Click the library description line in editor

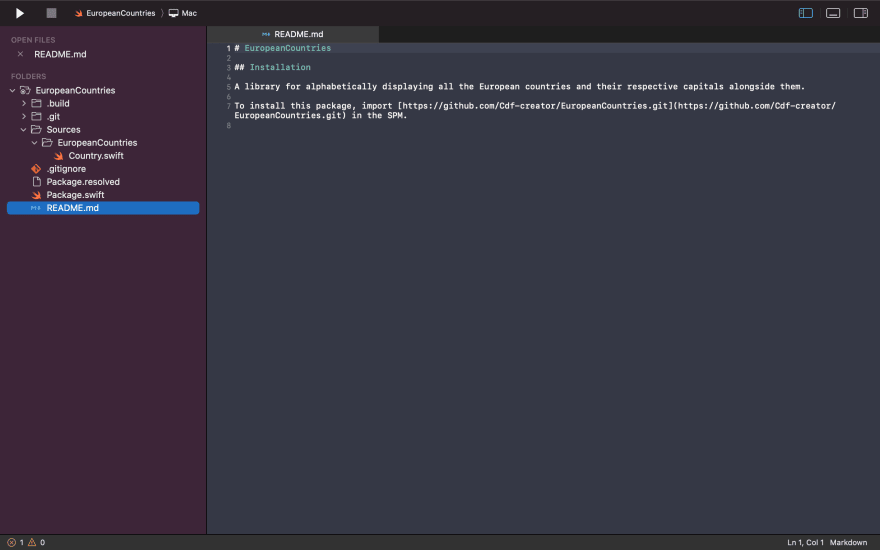point(519,86)
